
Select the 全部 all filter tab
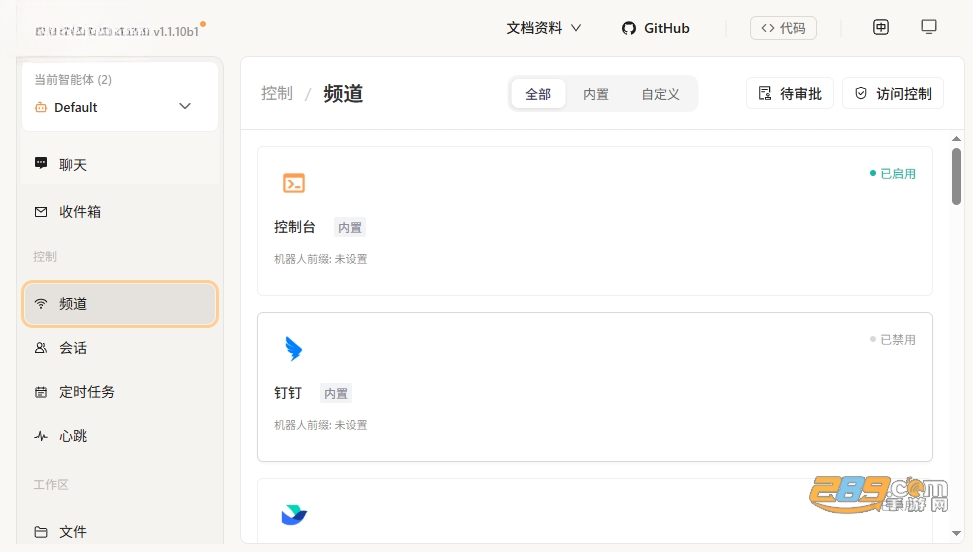[x=538, y=94]
